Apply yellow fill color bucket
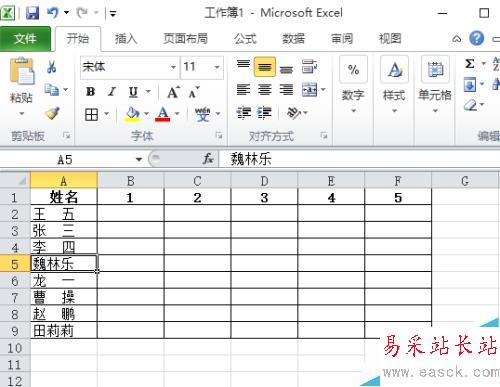 point(132,114)
